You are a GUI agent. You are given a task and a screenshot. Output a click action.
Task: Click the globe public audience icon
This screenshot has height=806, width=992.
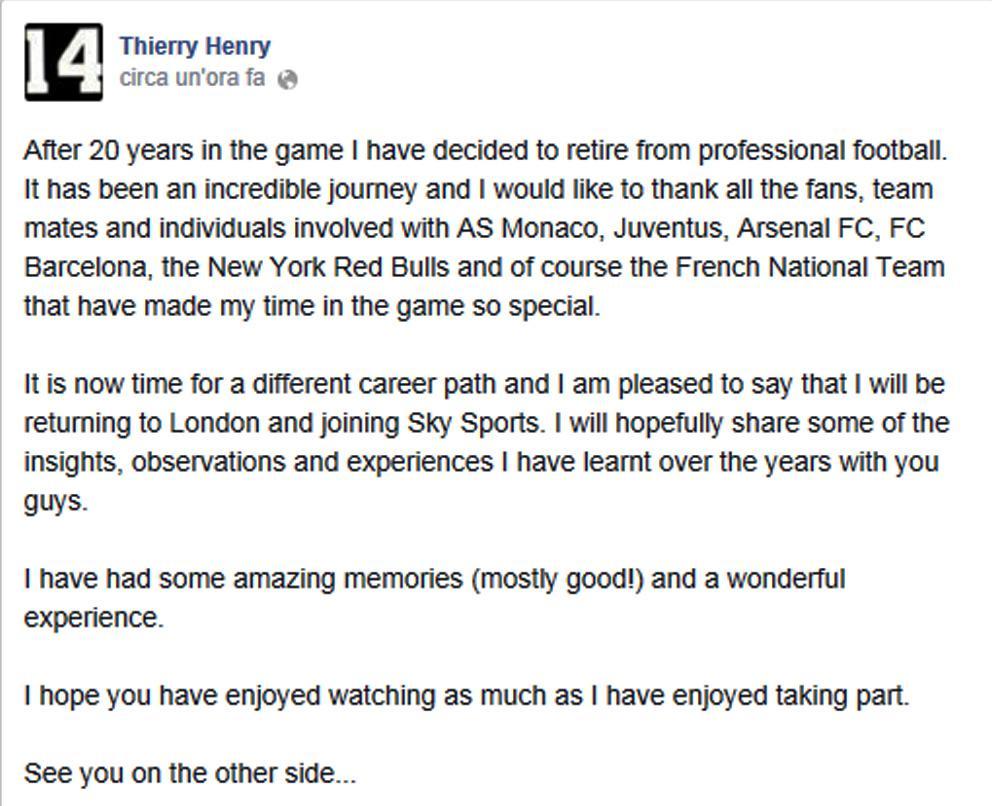(287, 80)
